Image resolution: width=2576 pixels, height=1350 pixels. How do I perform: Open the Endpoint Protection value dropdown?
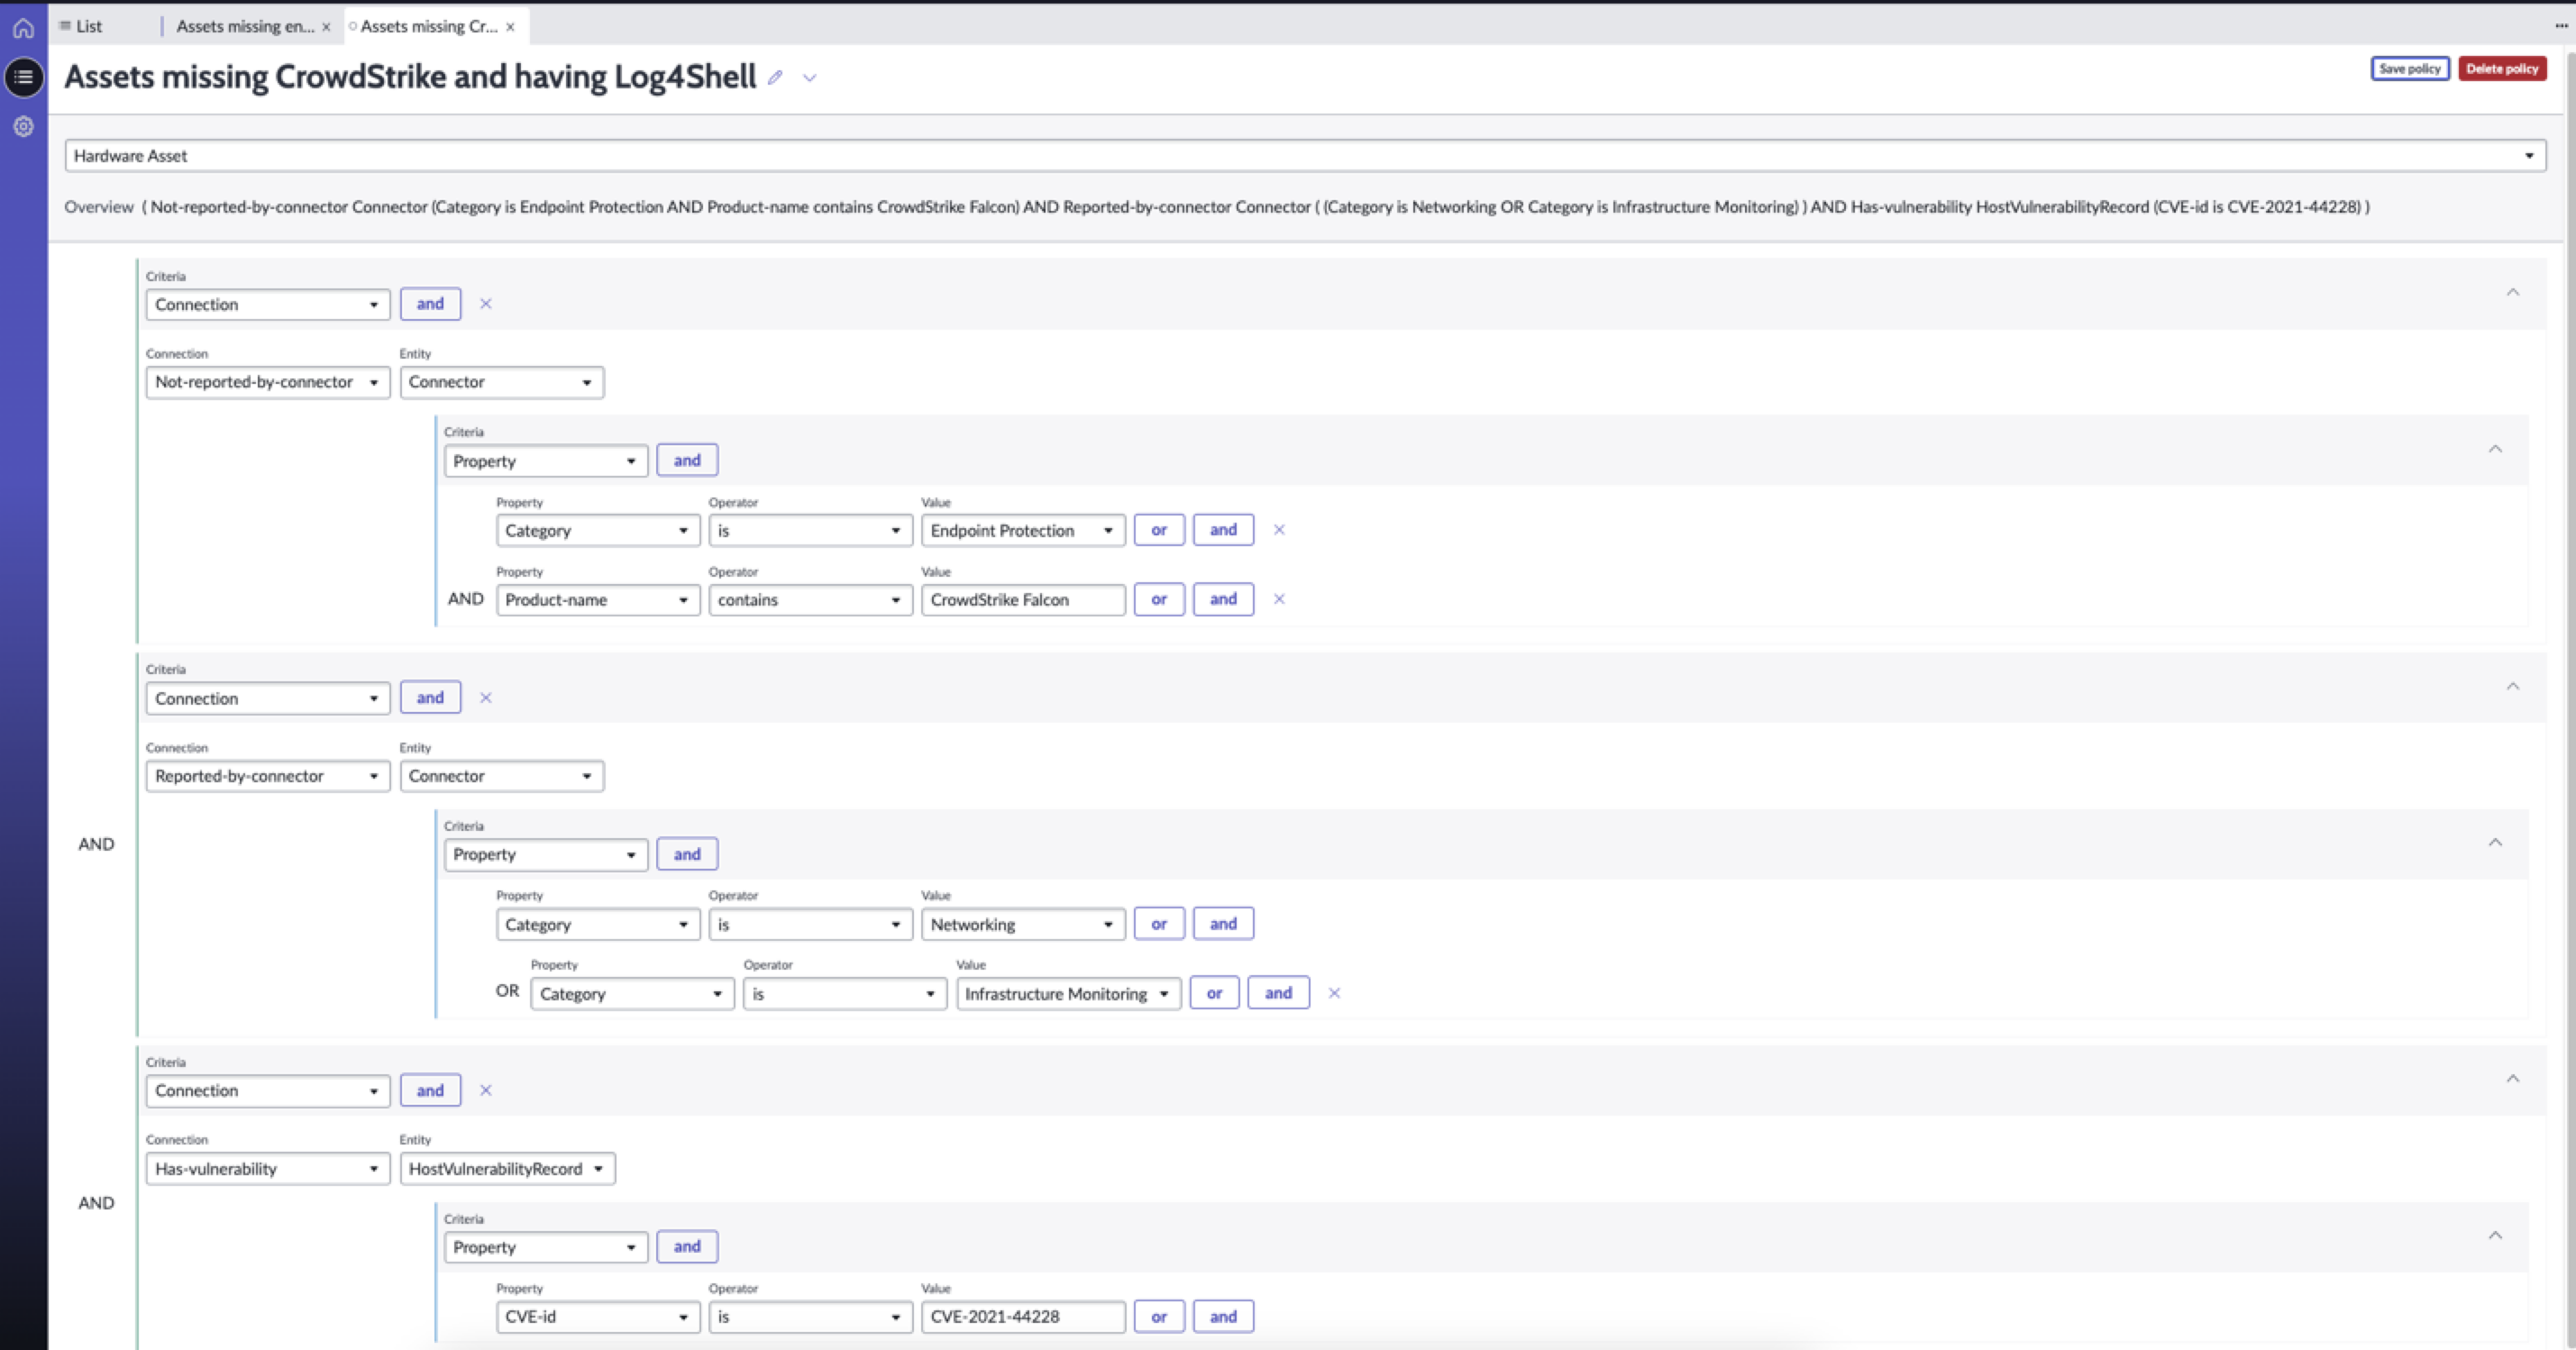(x=1022, y=531)
